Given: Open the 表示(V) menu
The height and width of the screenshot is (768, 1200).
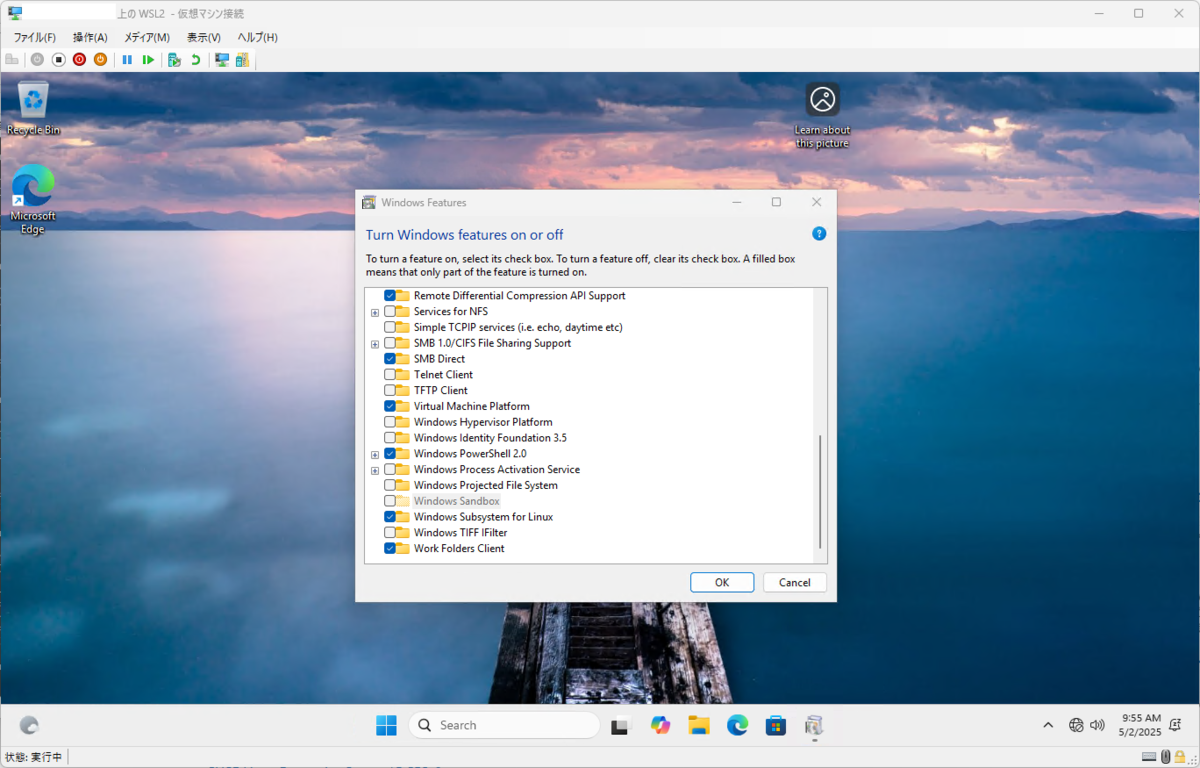Looking at the screenshot, I should [x=204, y=37].
